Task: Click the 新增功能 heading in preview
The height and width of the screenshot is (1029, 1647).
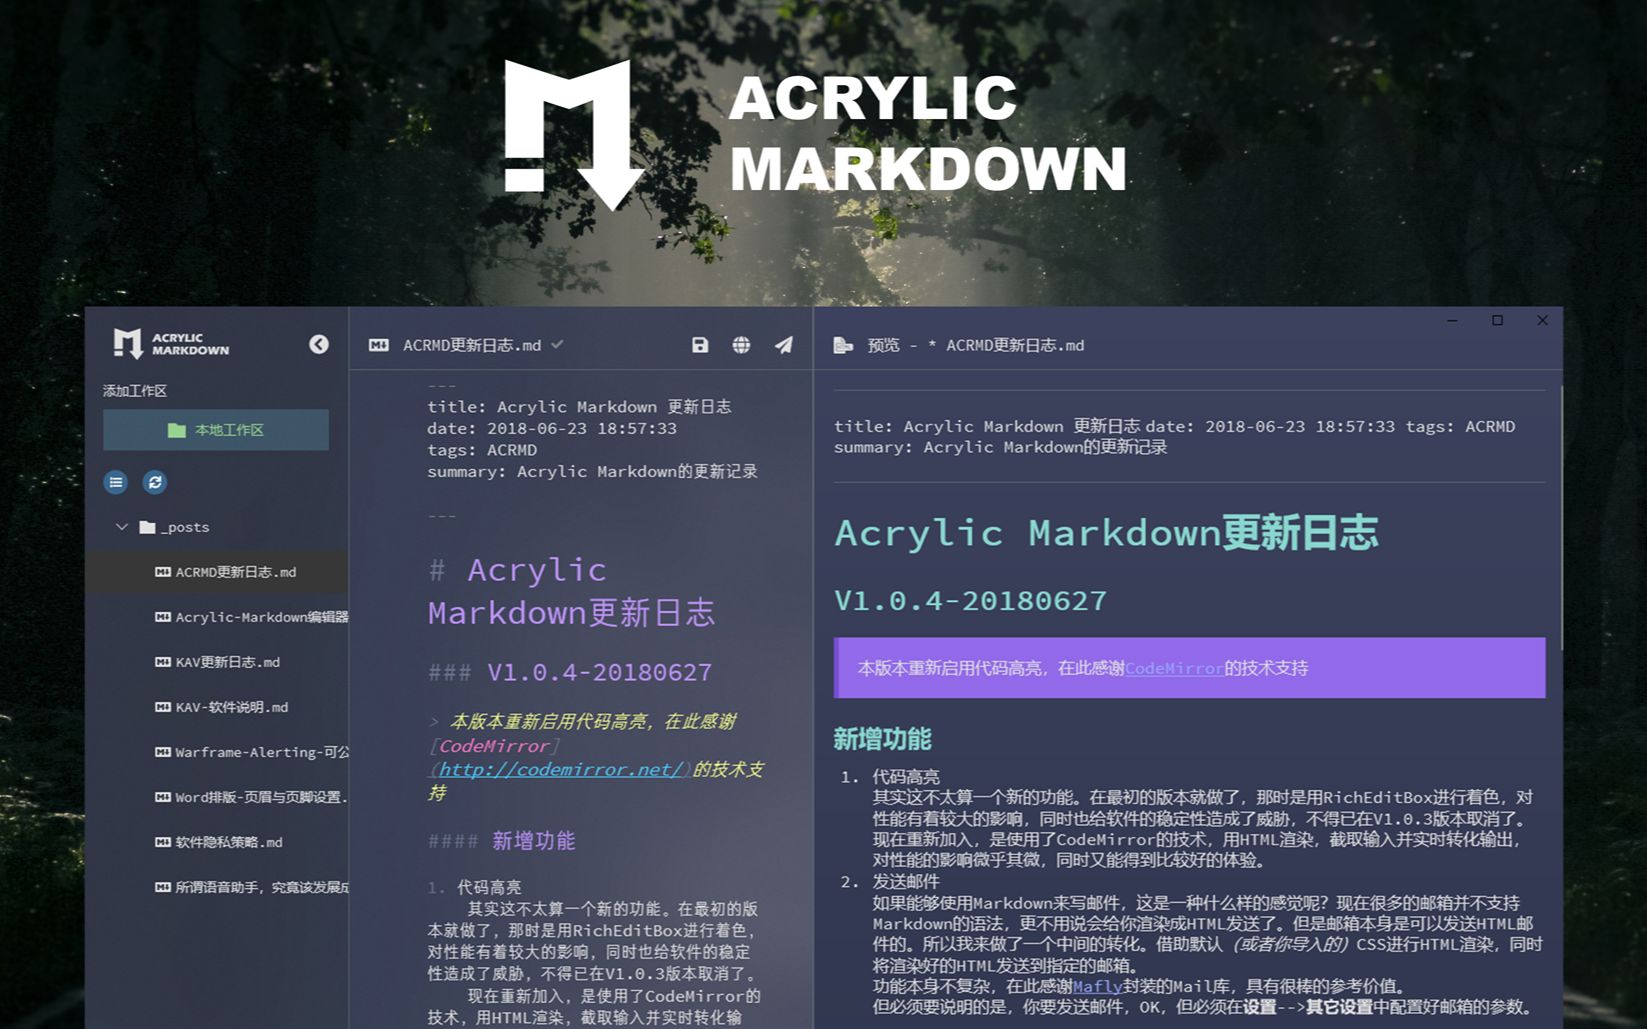Action: click(882, 739)
